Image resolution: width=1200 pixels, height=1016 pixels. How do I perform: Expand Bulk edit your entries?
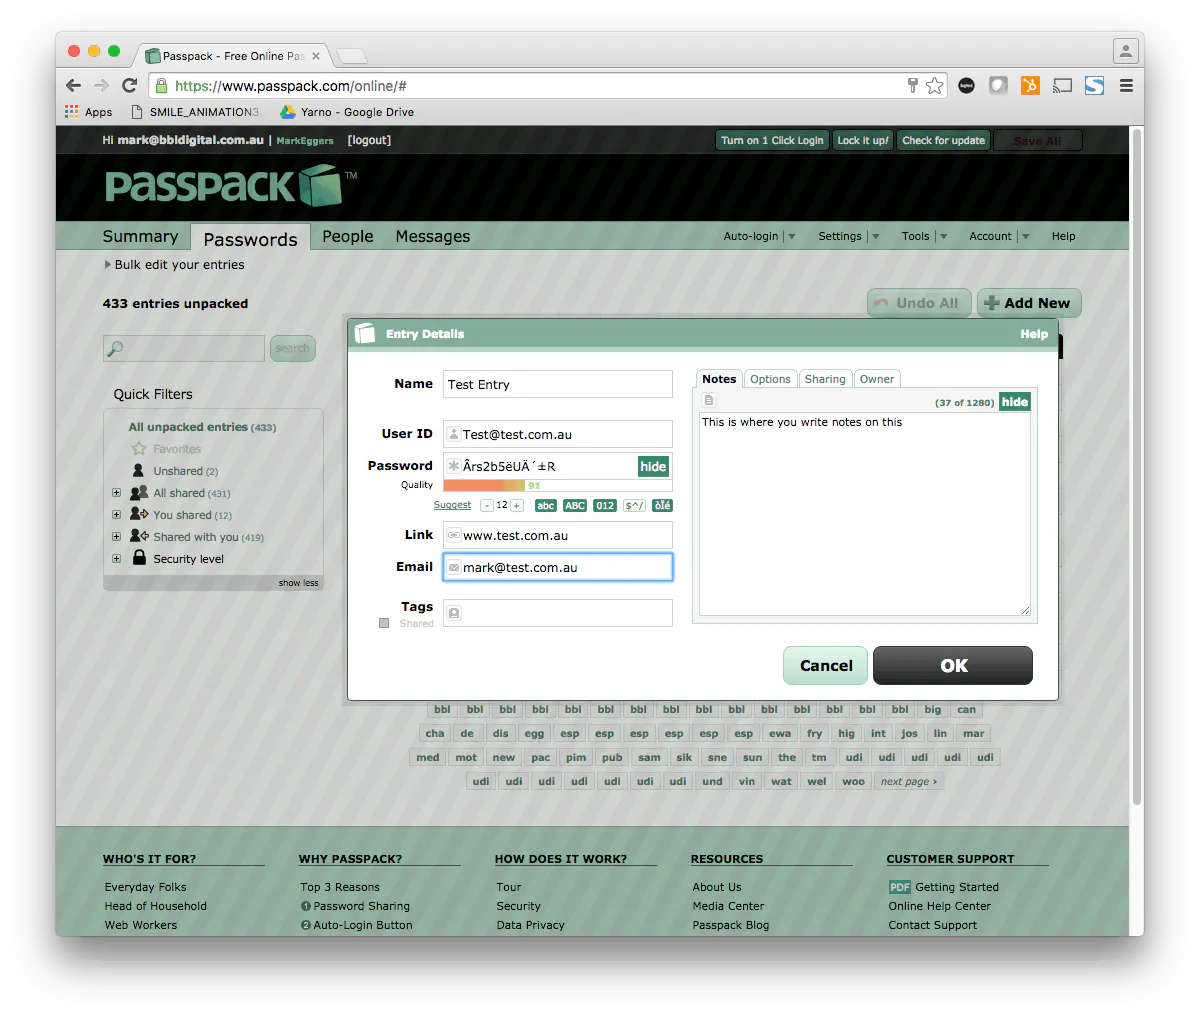coord(174,265)
